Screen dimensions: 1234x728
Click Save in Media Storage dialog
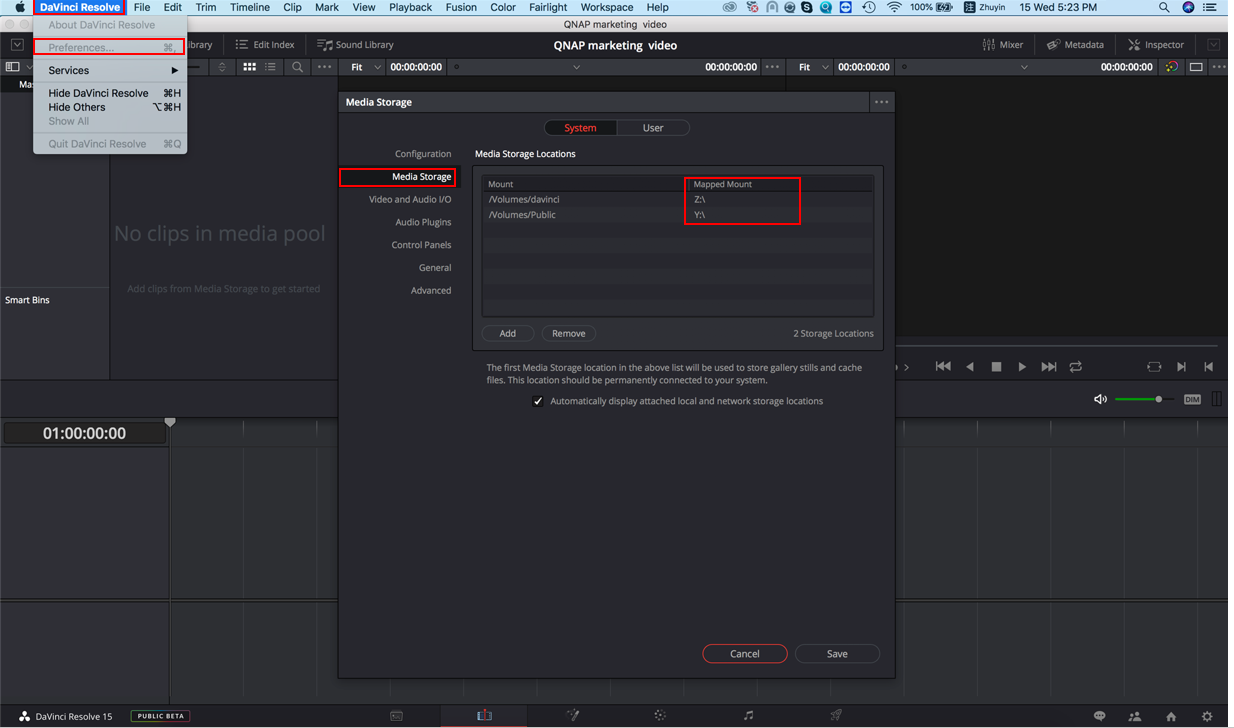tap(837, 654)
